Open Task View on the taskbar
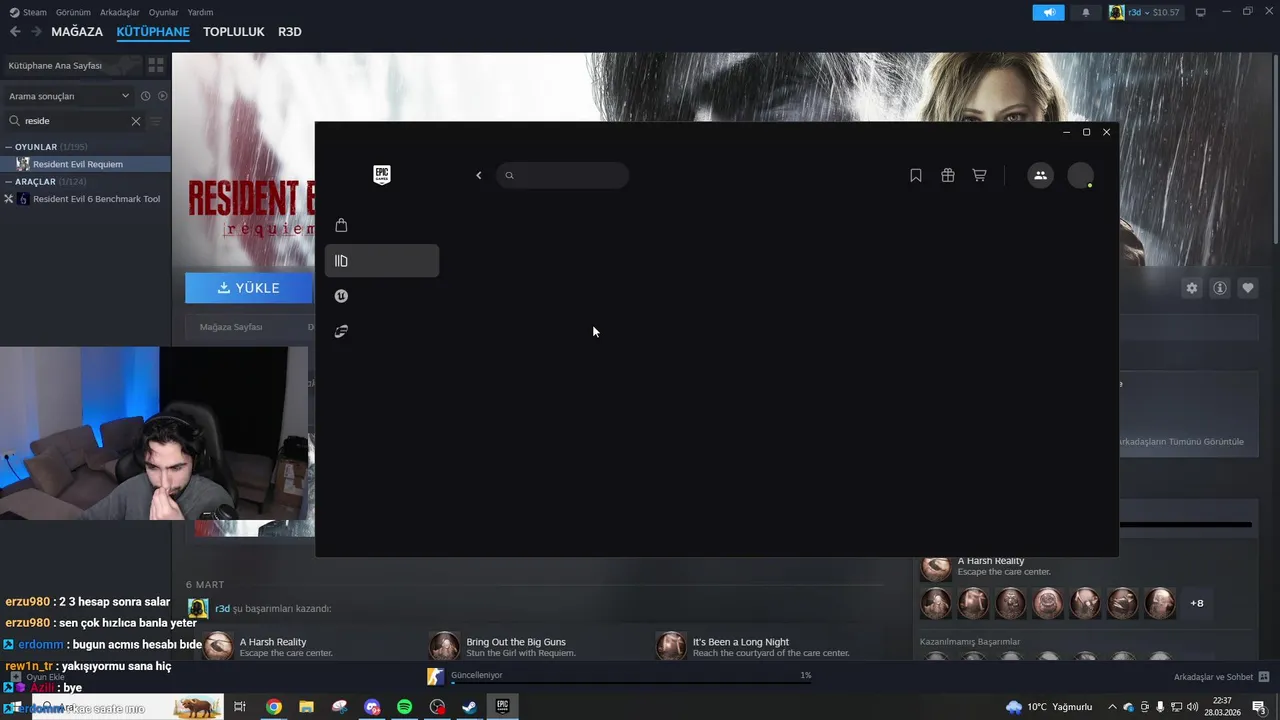 (240, 707)
